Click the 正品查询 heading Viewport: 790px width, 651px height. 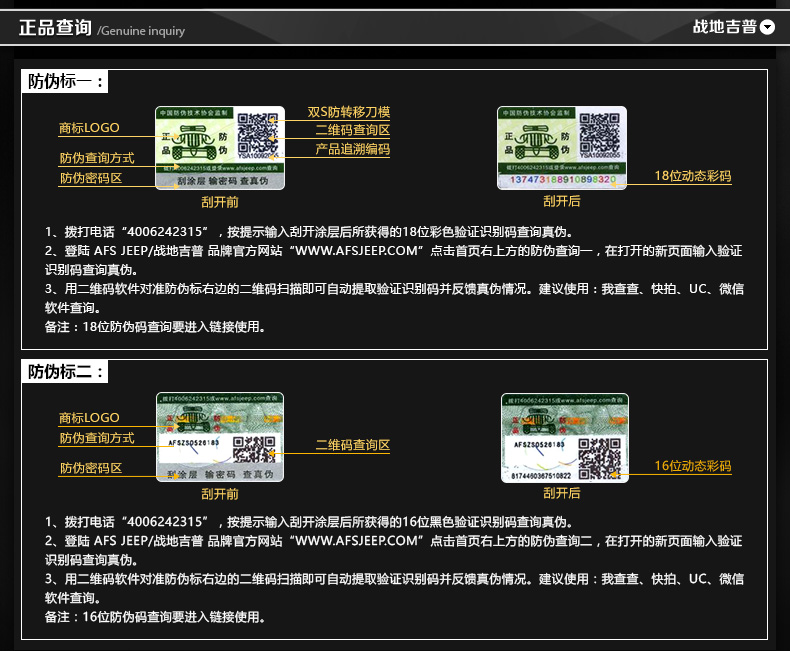[55, 28]
